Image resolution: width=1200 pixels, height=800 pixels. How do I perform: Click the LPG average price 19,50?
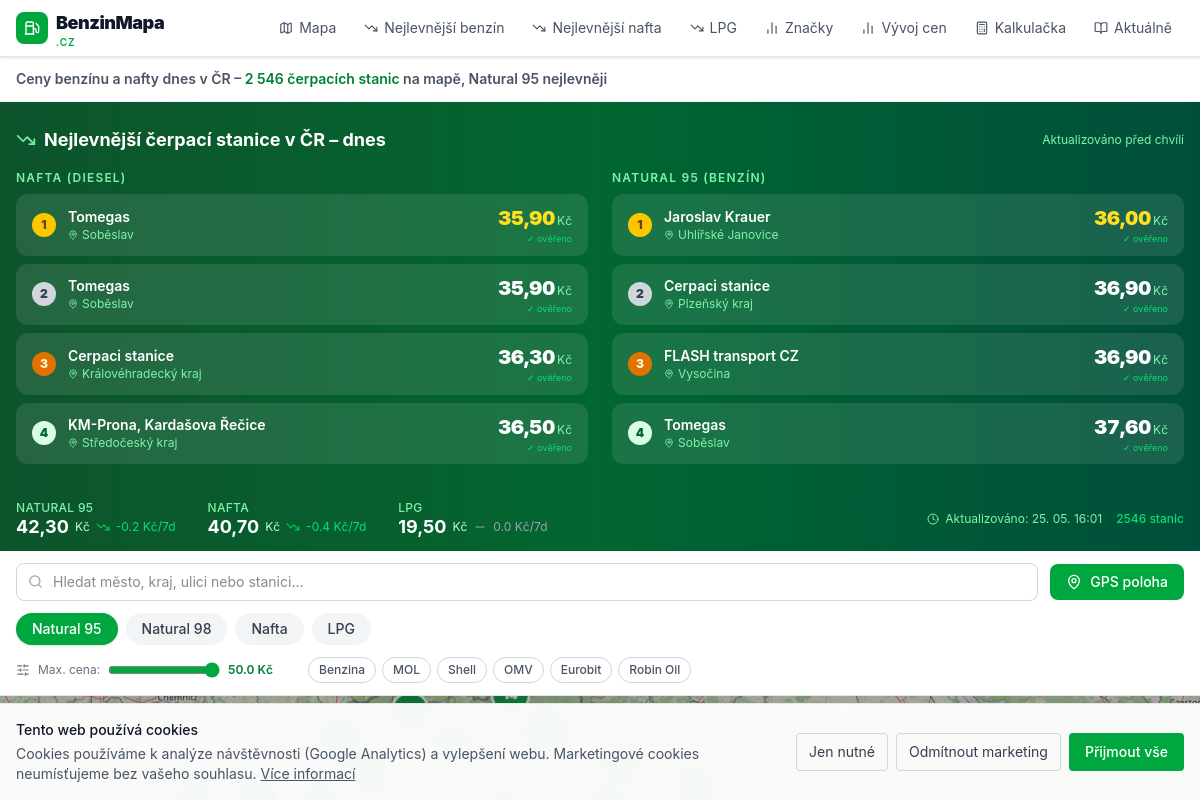click(422, 527)
